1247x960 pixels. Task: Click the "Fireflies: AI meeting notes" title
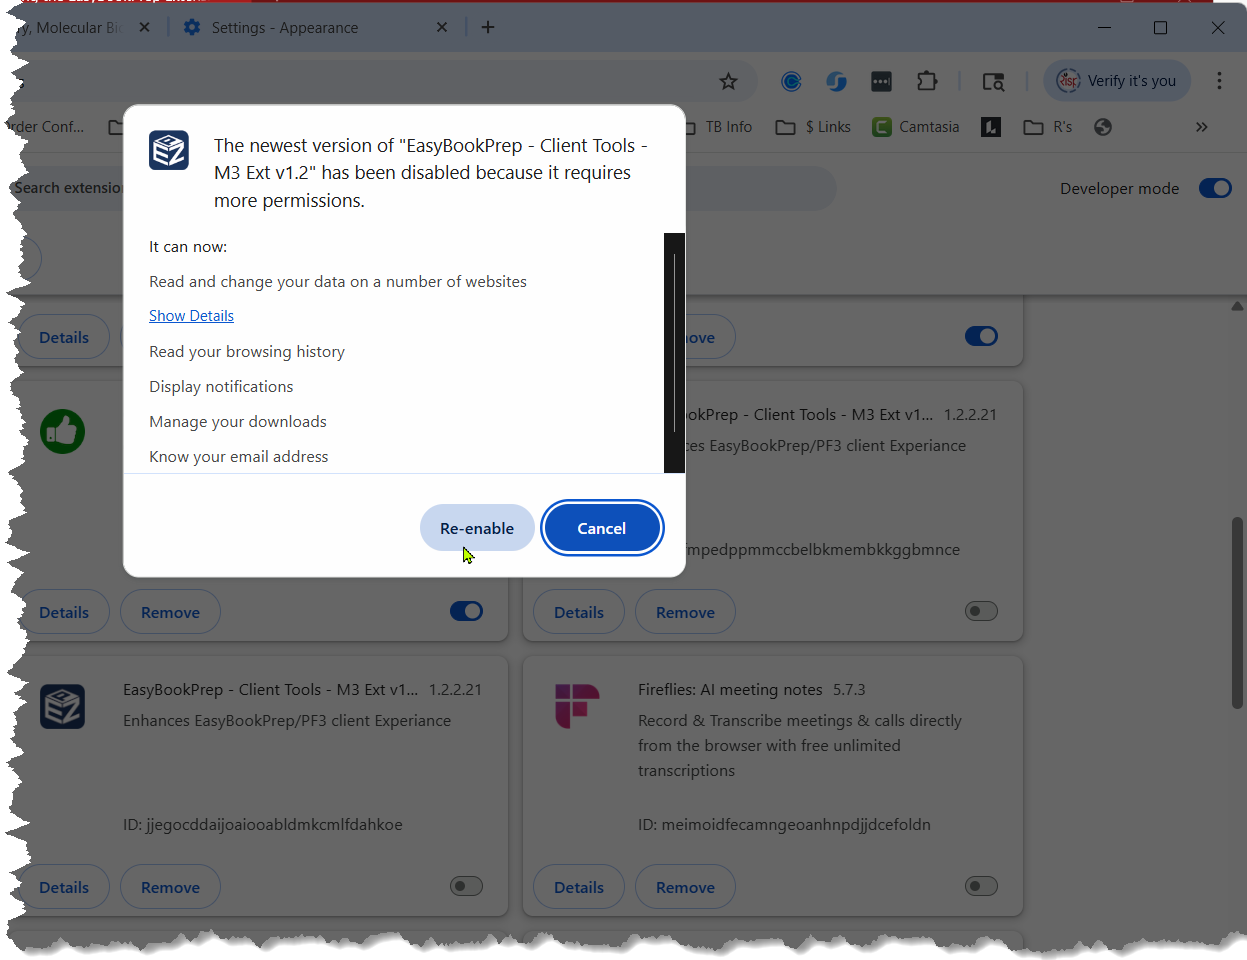(x=730, y=690)
